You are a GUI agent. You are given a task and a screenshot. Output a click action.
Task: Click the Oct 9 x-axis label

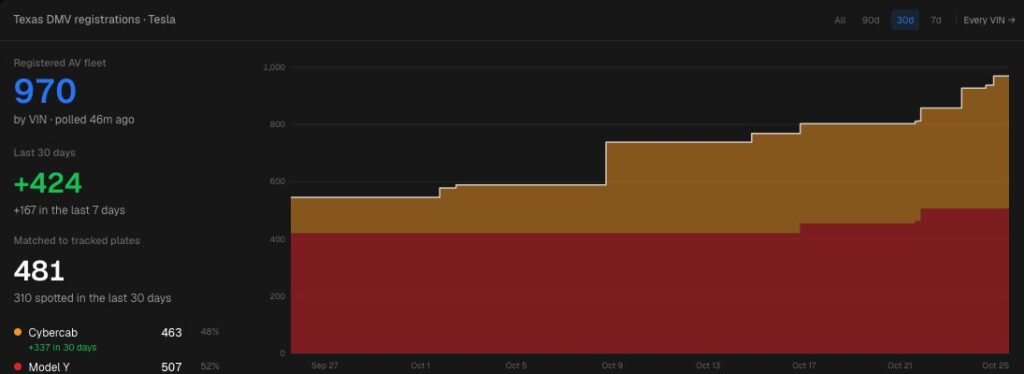click(613, 365)
